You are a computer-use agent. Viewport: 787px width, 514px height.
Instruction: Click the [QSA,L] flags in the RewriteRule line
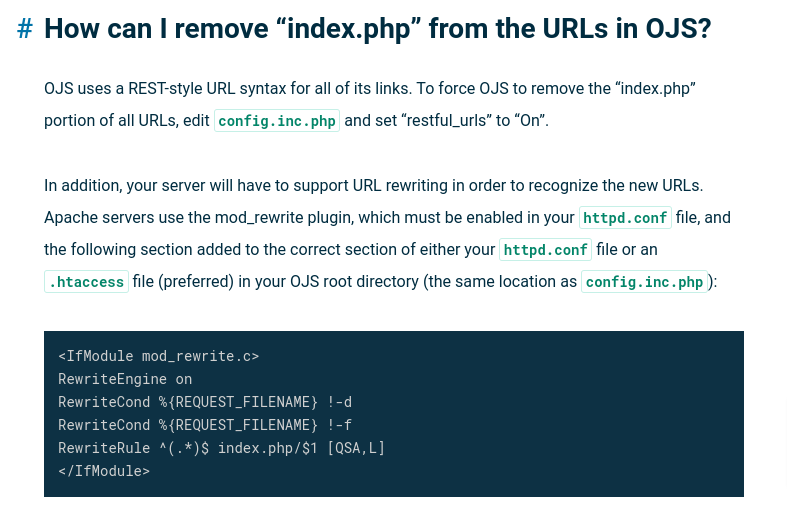click(356, 448)
